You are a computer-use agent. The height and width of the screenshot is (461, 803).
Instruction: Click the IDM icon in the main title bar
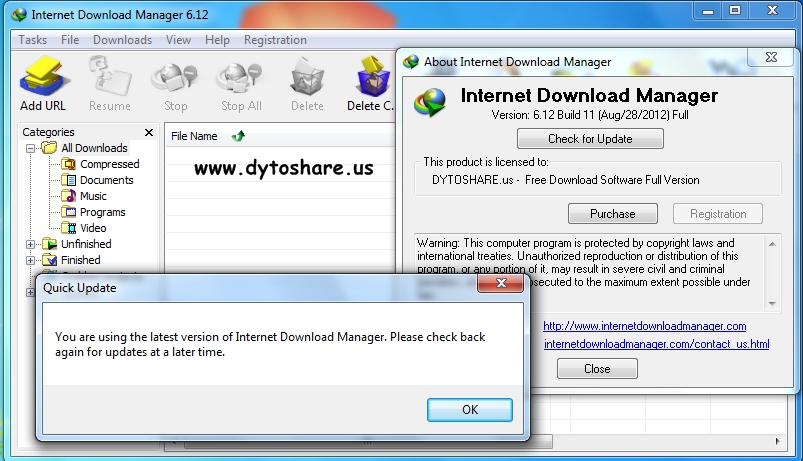coord(19,15)
